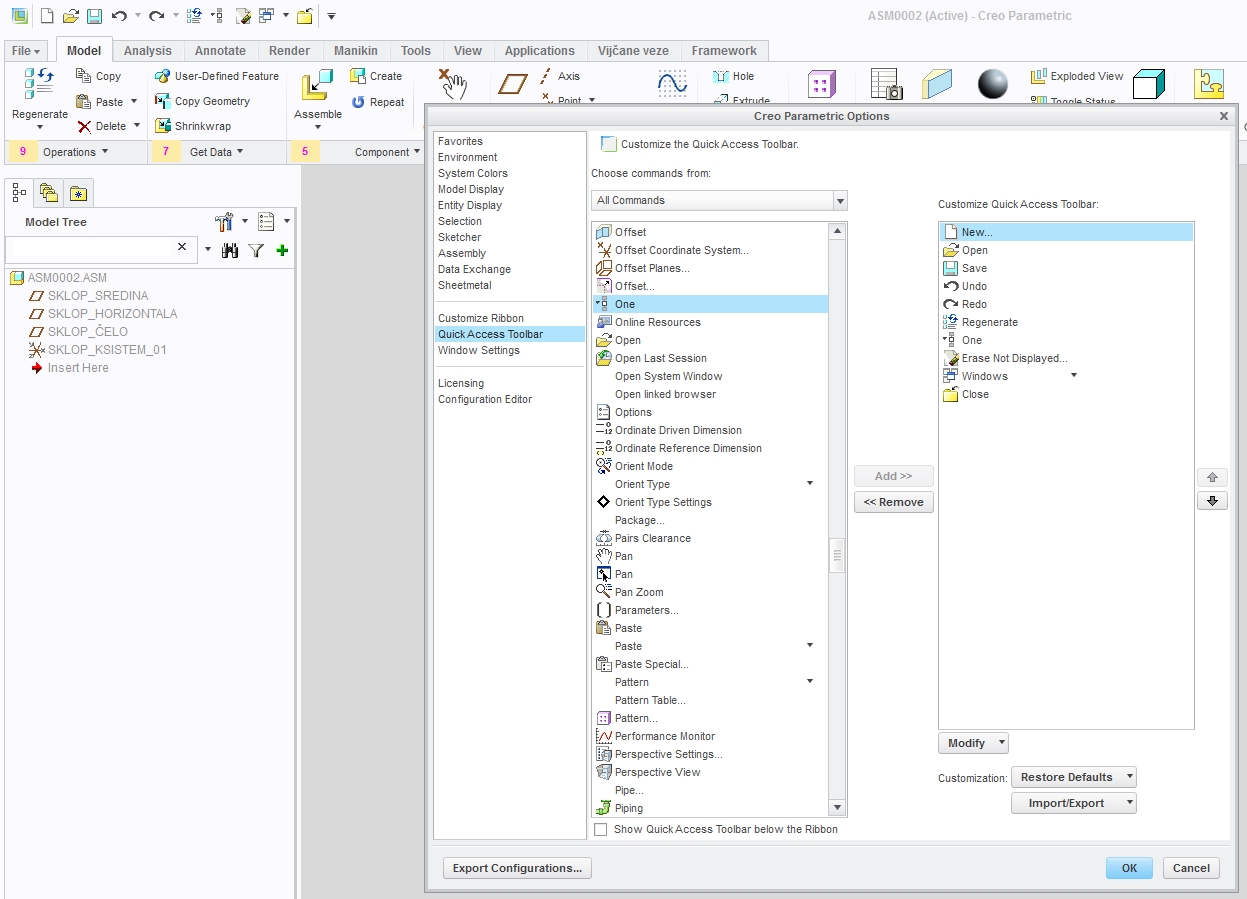Switch to the Framework tab
Viewport: 1247px width, 899px height.
(724, 50)
